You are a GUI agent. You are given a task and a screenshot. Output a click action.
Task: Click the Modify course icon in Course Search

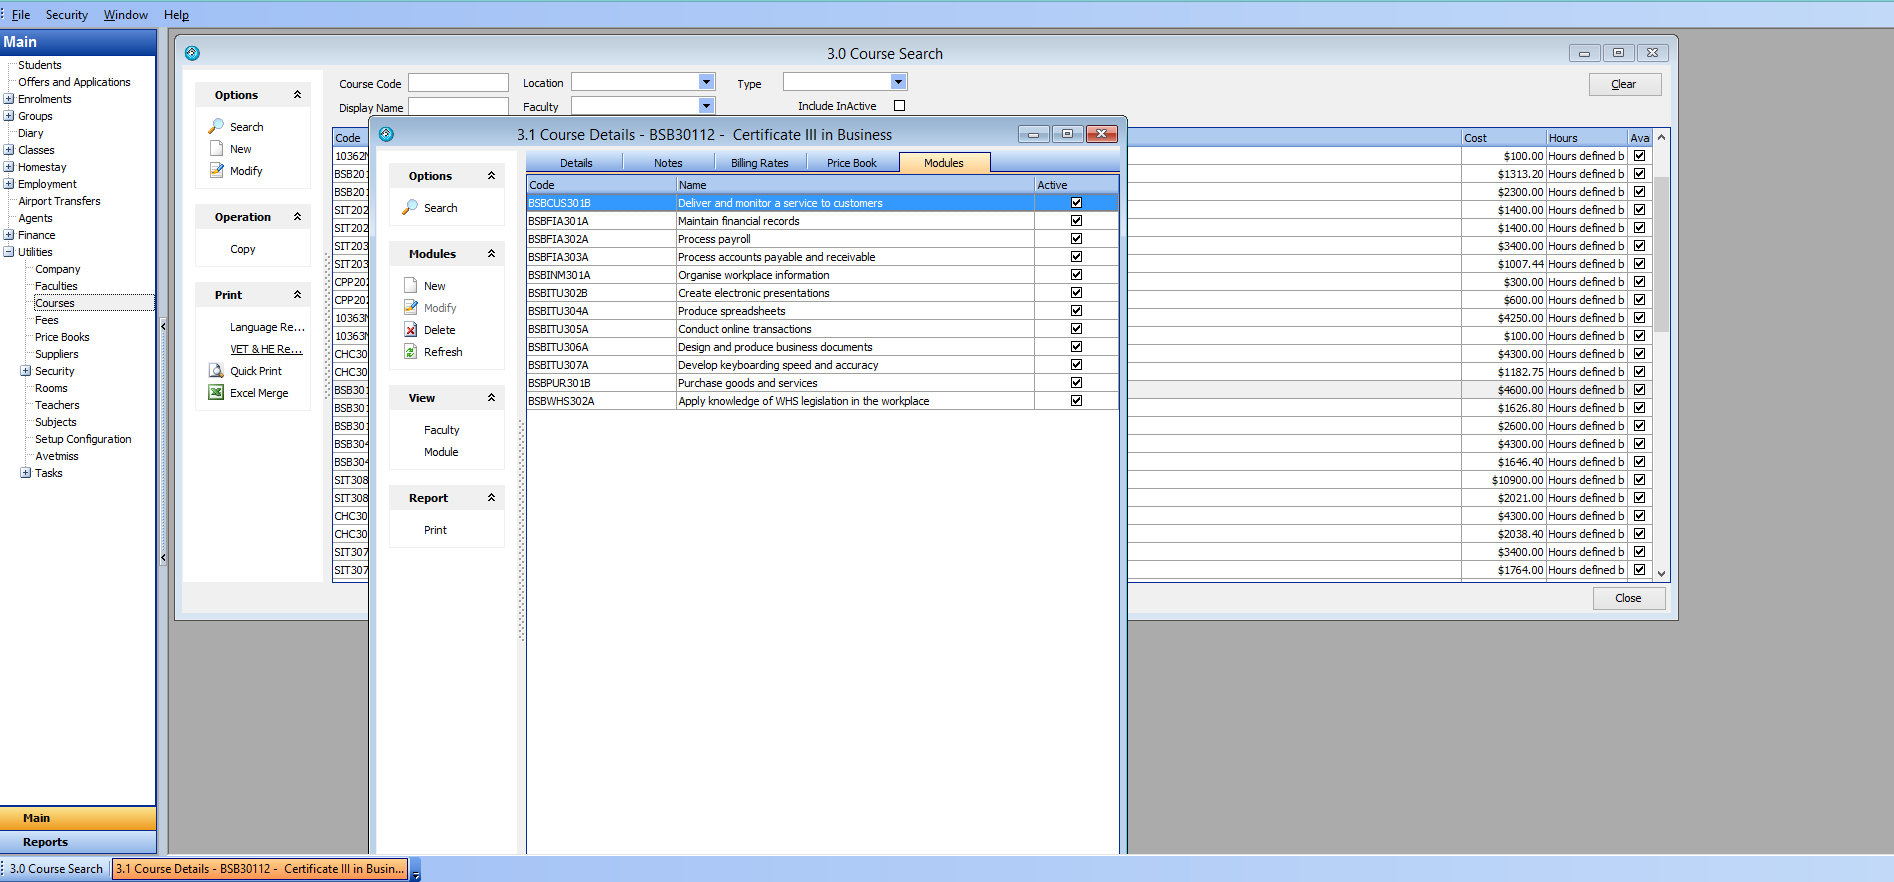coord(216,171)
